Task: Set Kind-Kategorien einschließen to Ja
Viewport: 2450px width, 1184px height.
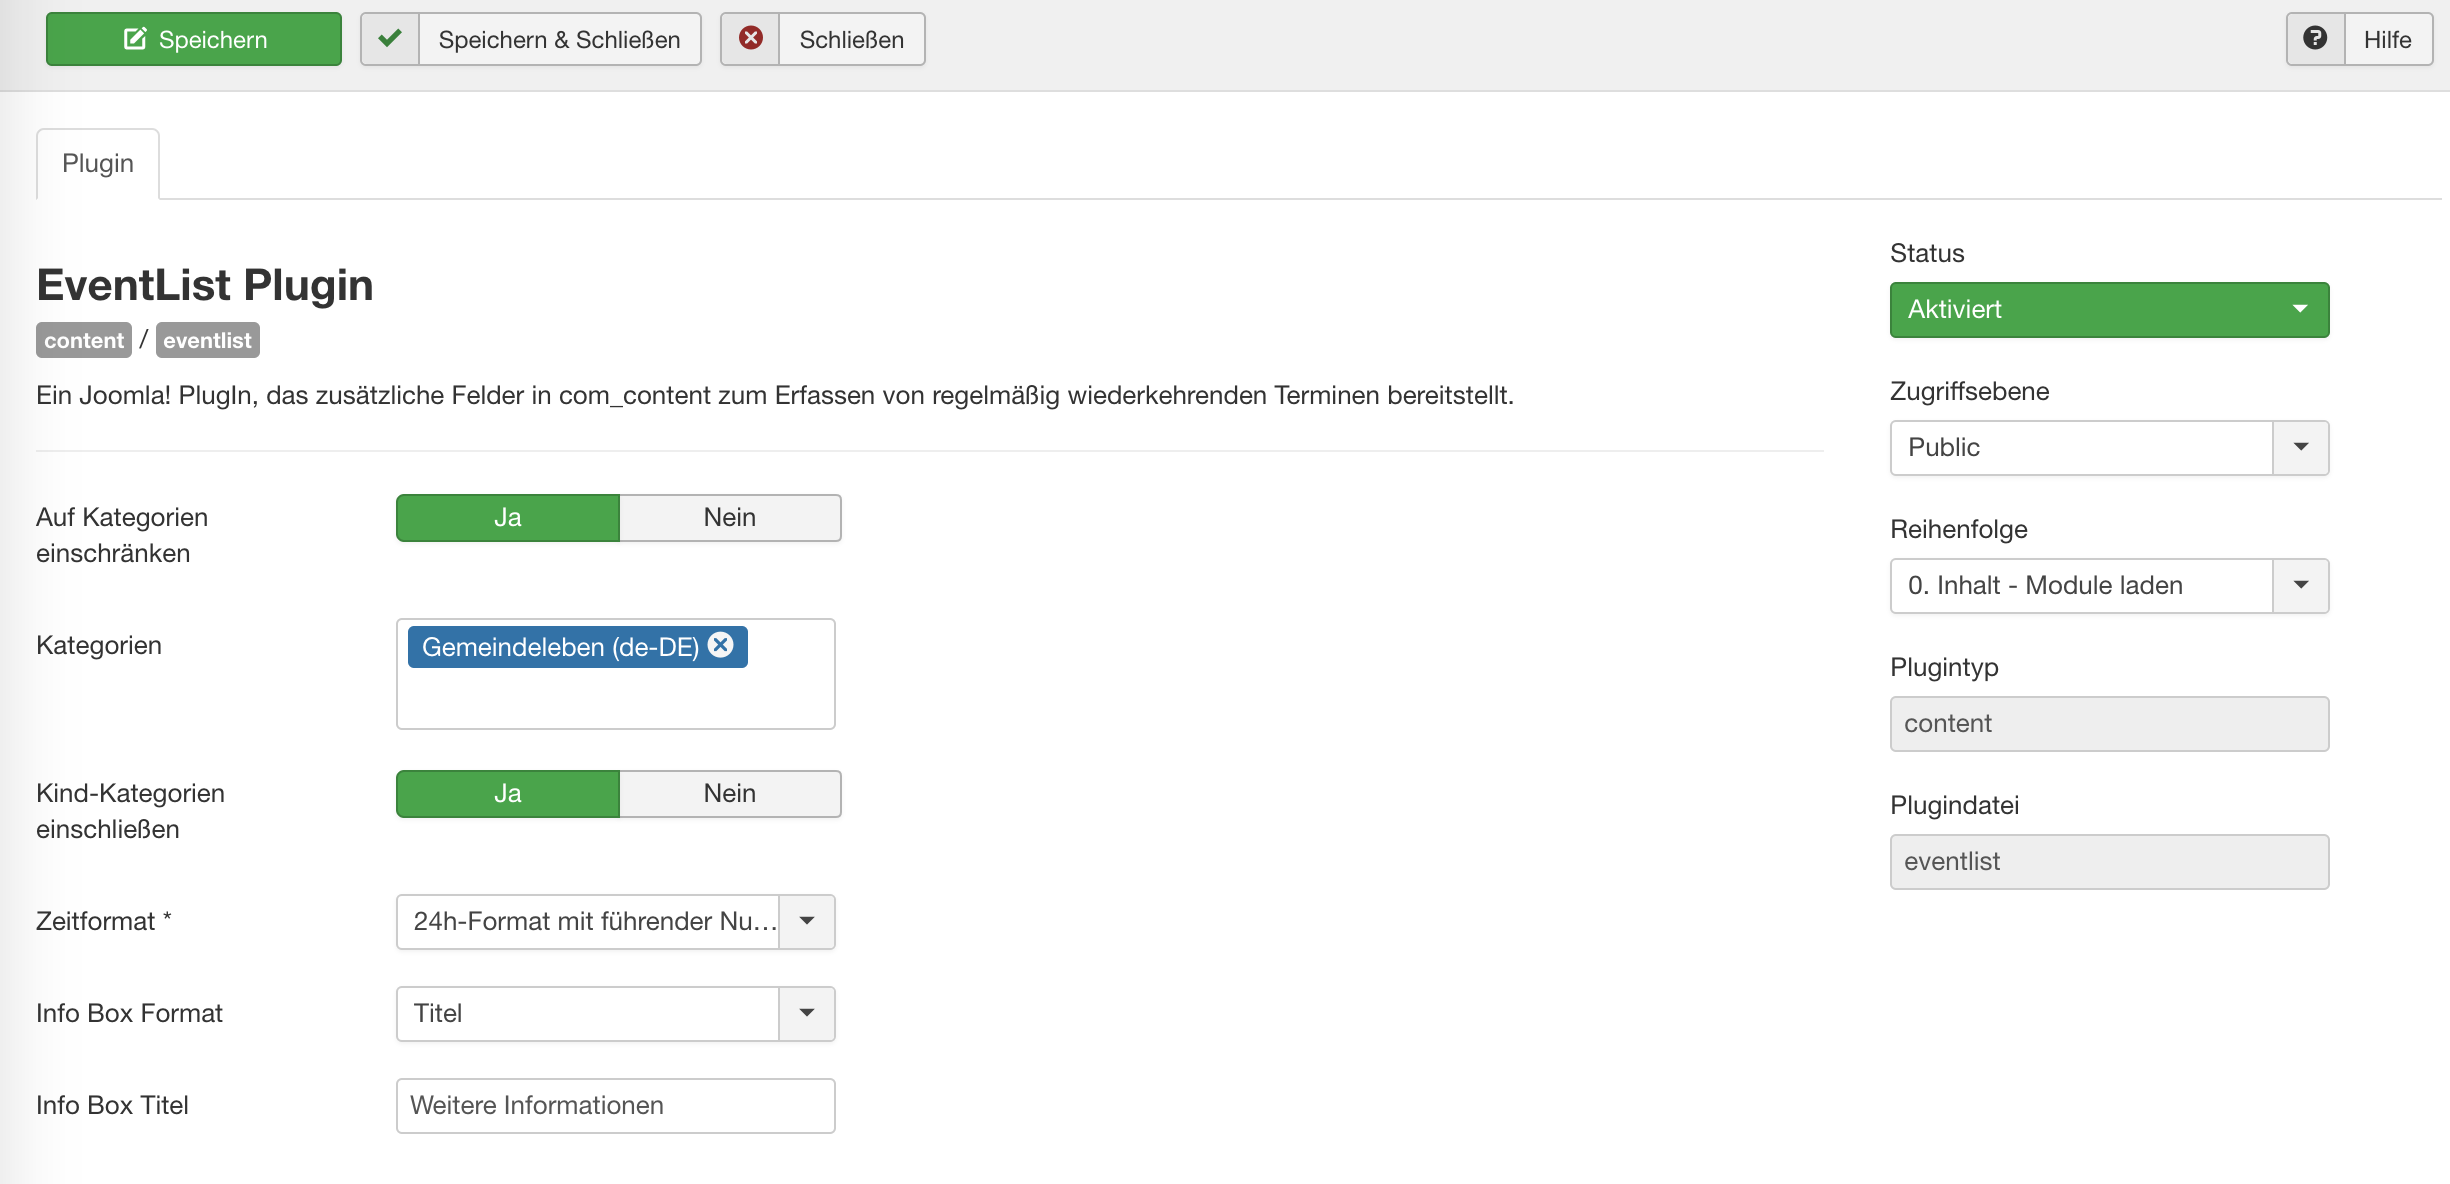Action: (x=508, y=794)
